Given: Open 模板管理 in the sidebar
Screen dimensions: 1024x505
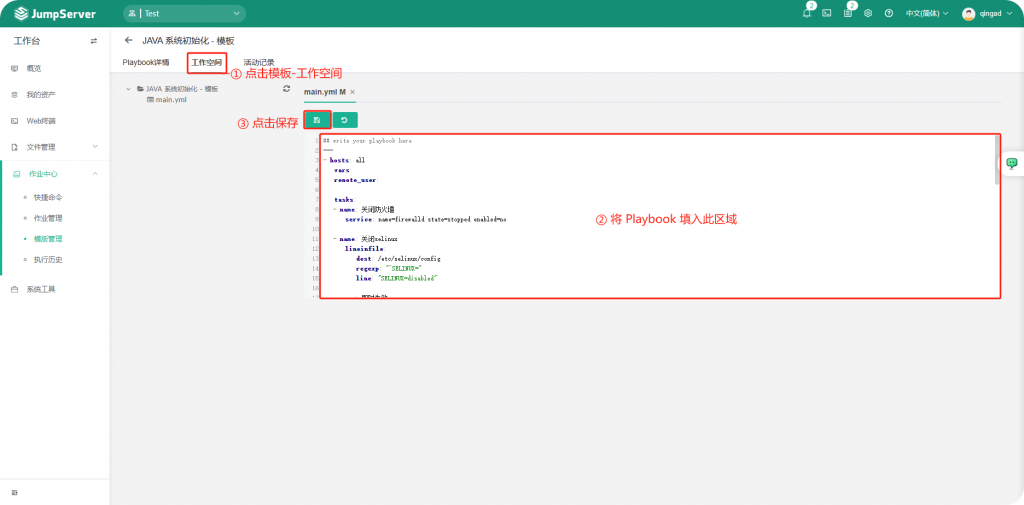Looking at the screenshot, I should [x=48, y=239].
